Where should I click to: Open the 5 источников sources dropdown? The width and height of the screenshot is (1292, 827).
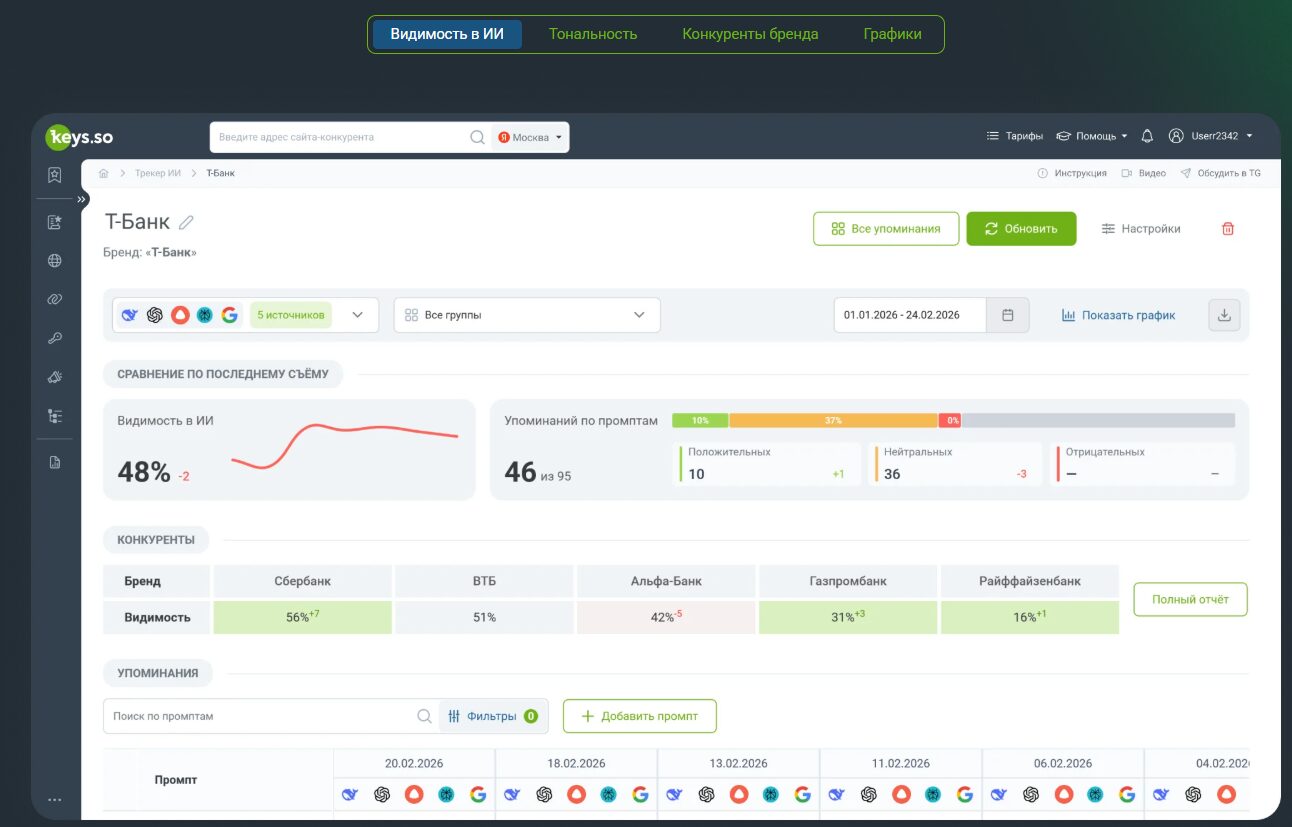click(x=246, y=315)
